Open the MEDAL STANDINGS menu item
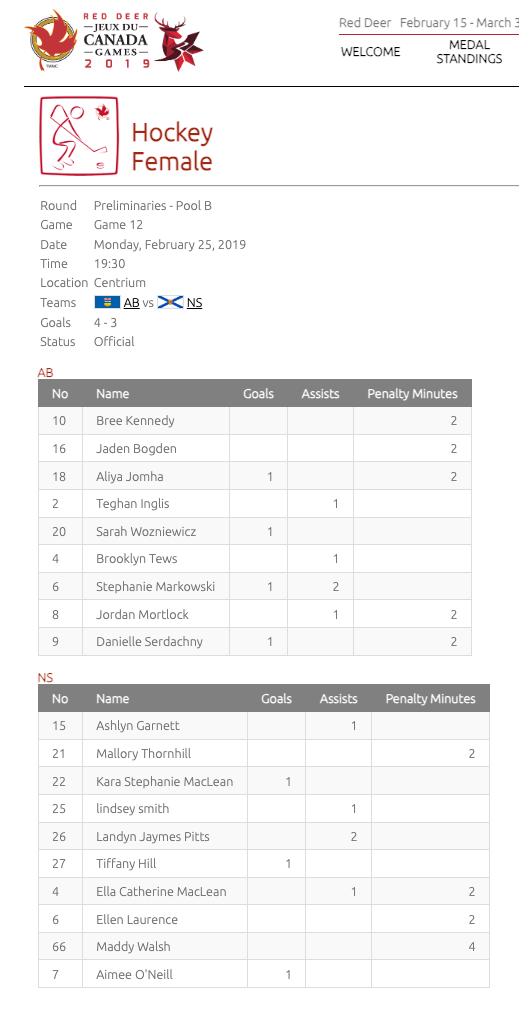This screenshot has width=519, height=1018. coord(469,52)
